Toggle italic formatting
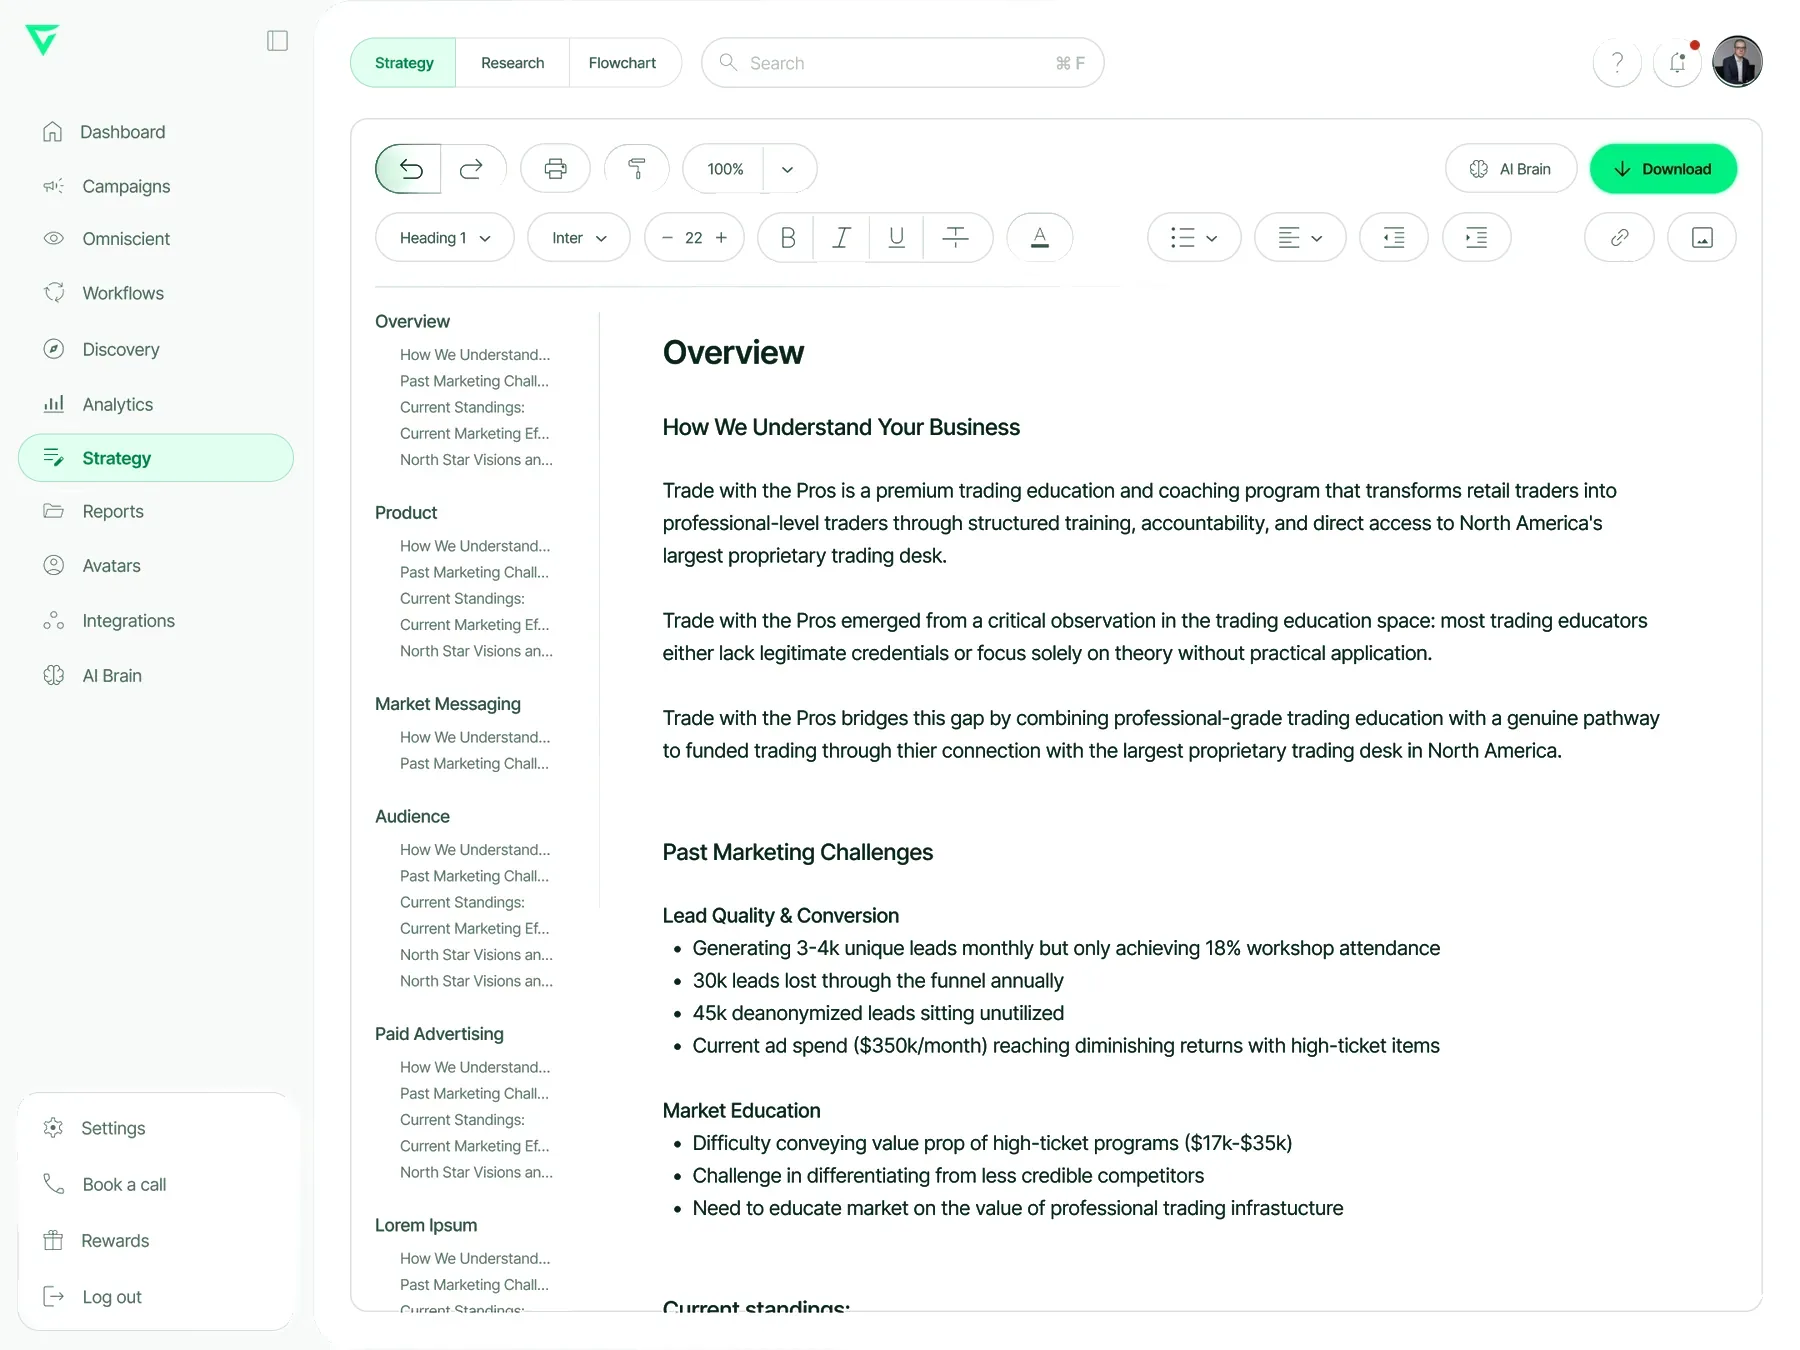This screenshot has height=1350, width=1800. pyautogui.click(x=842, y=238)
